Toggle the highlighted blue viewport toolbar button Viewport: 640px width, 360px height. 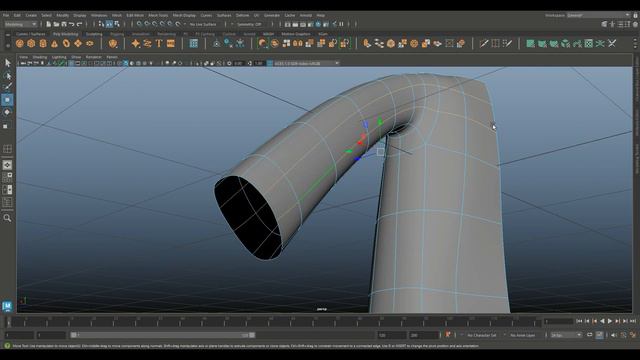click(x=126, y=63)
